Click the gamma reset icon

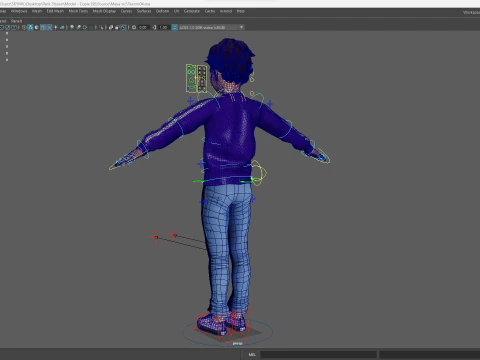coord(154,27)
